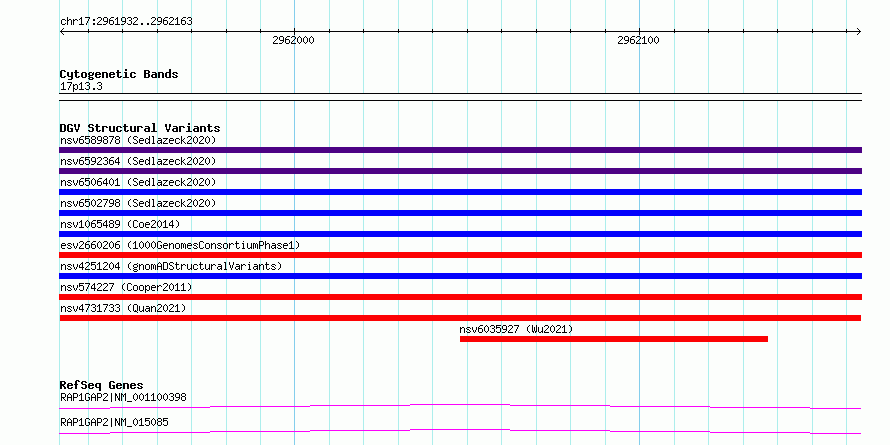Select the purple bar under nsv6589878
890x445 pixels.
coord(460,150)
